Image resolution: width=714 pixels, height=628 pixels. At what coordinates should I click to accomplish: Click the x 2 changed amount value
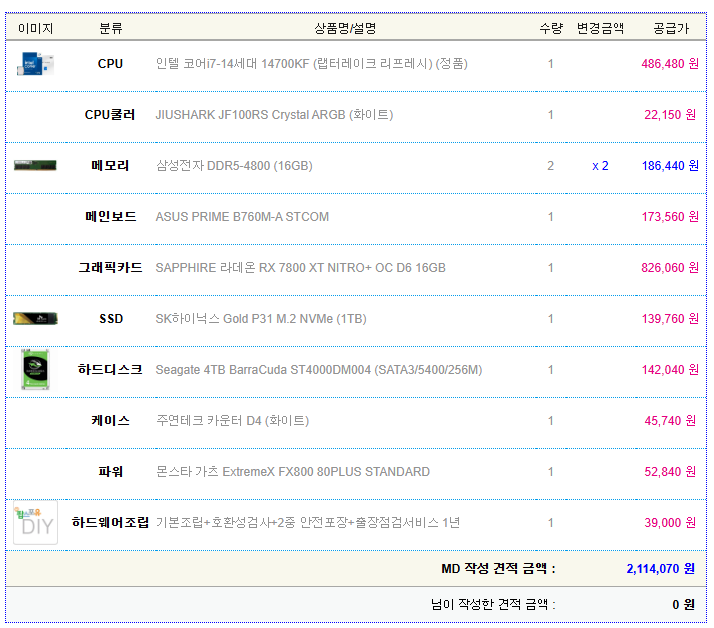[x=600, y=166]
